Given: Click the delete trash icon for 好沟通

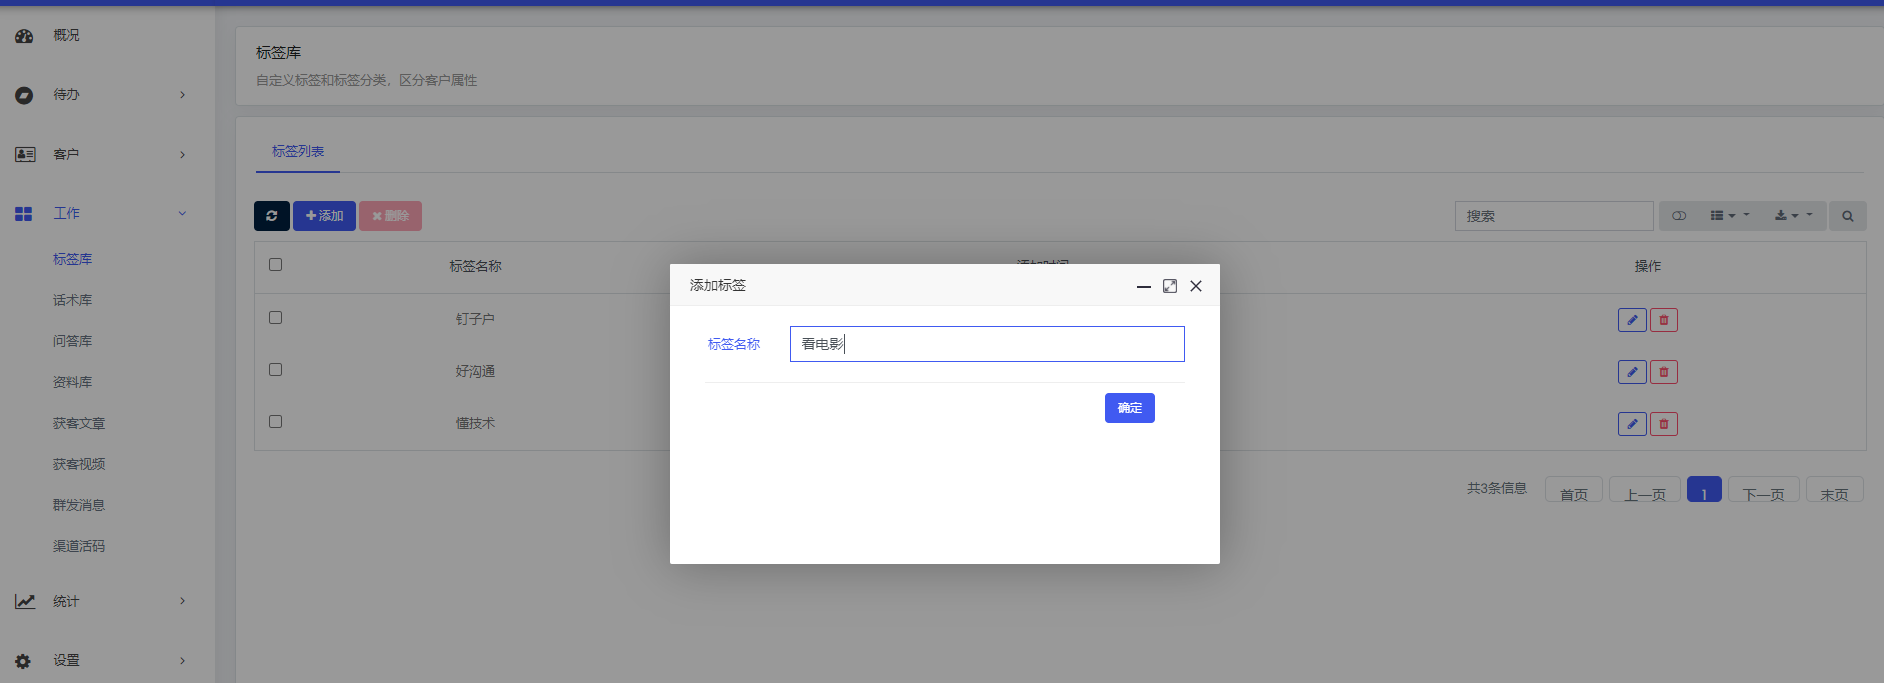Looking at the screenshot, I should click(x=1663, y=372).
